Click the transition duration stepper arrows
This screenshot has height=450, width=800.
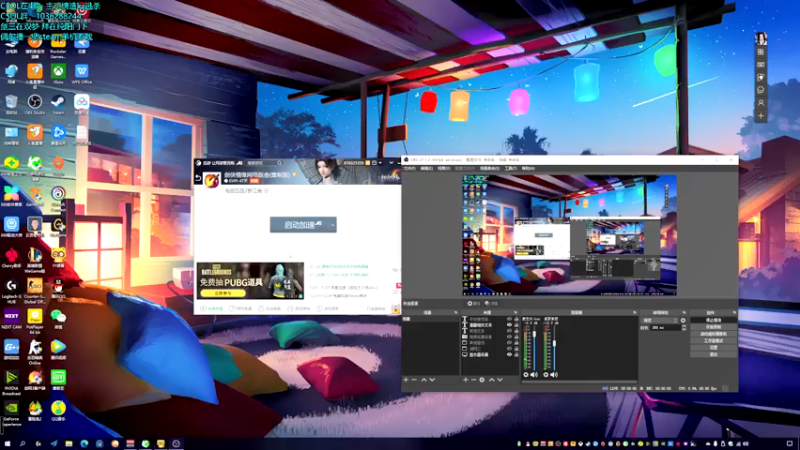click(684, 328)
